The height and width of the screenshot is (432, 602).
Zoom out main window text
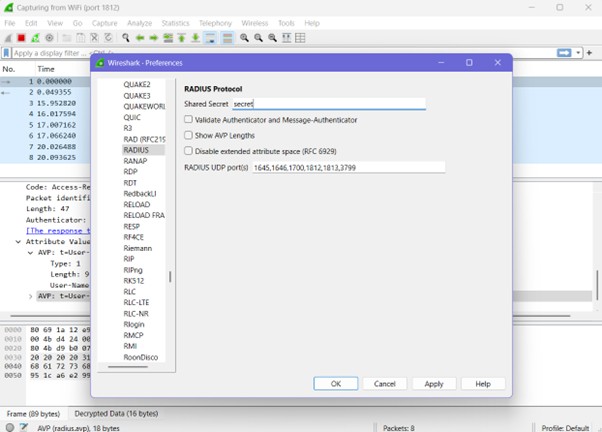click(x=258, y=38)
